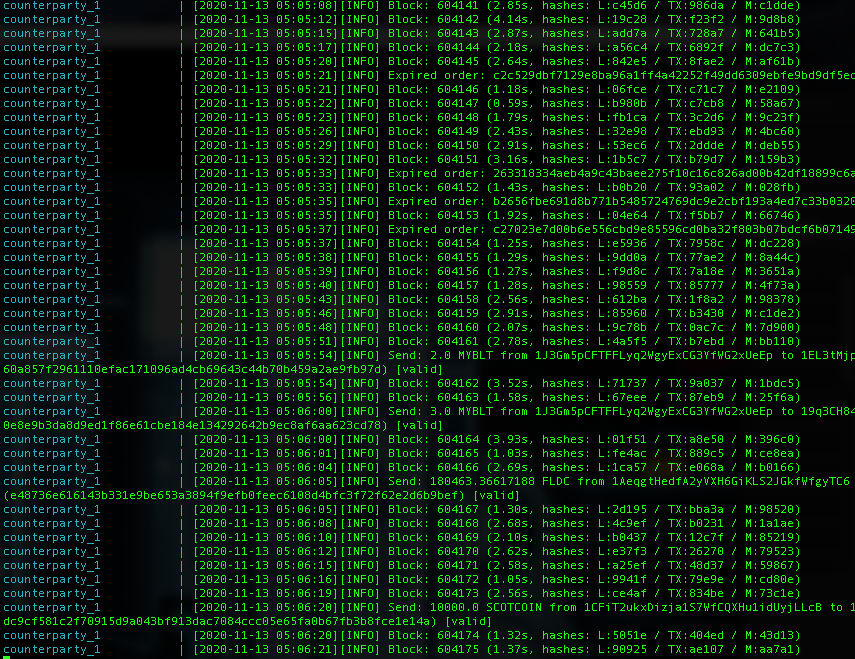Select the Send: 180463.36617188 FLDC amount
Image resolution: width=855 pixels, height=659 pixels.
pyautogui.click(x=482, y=481)
